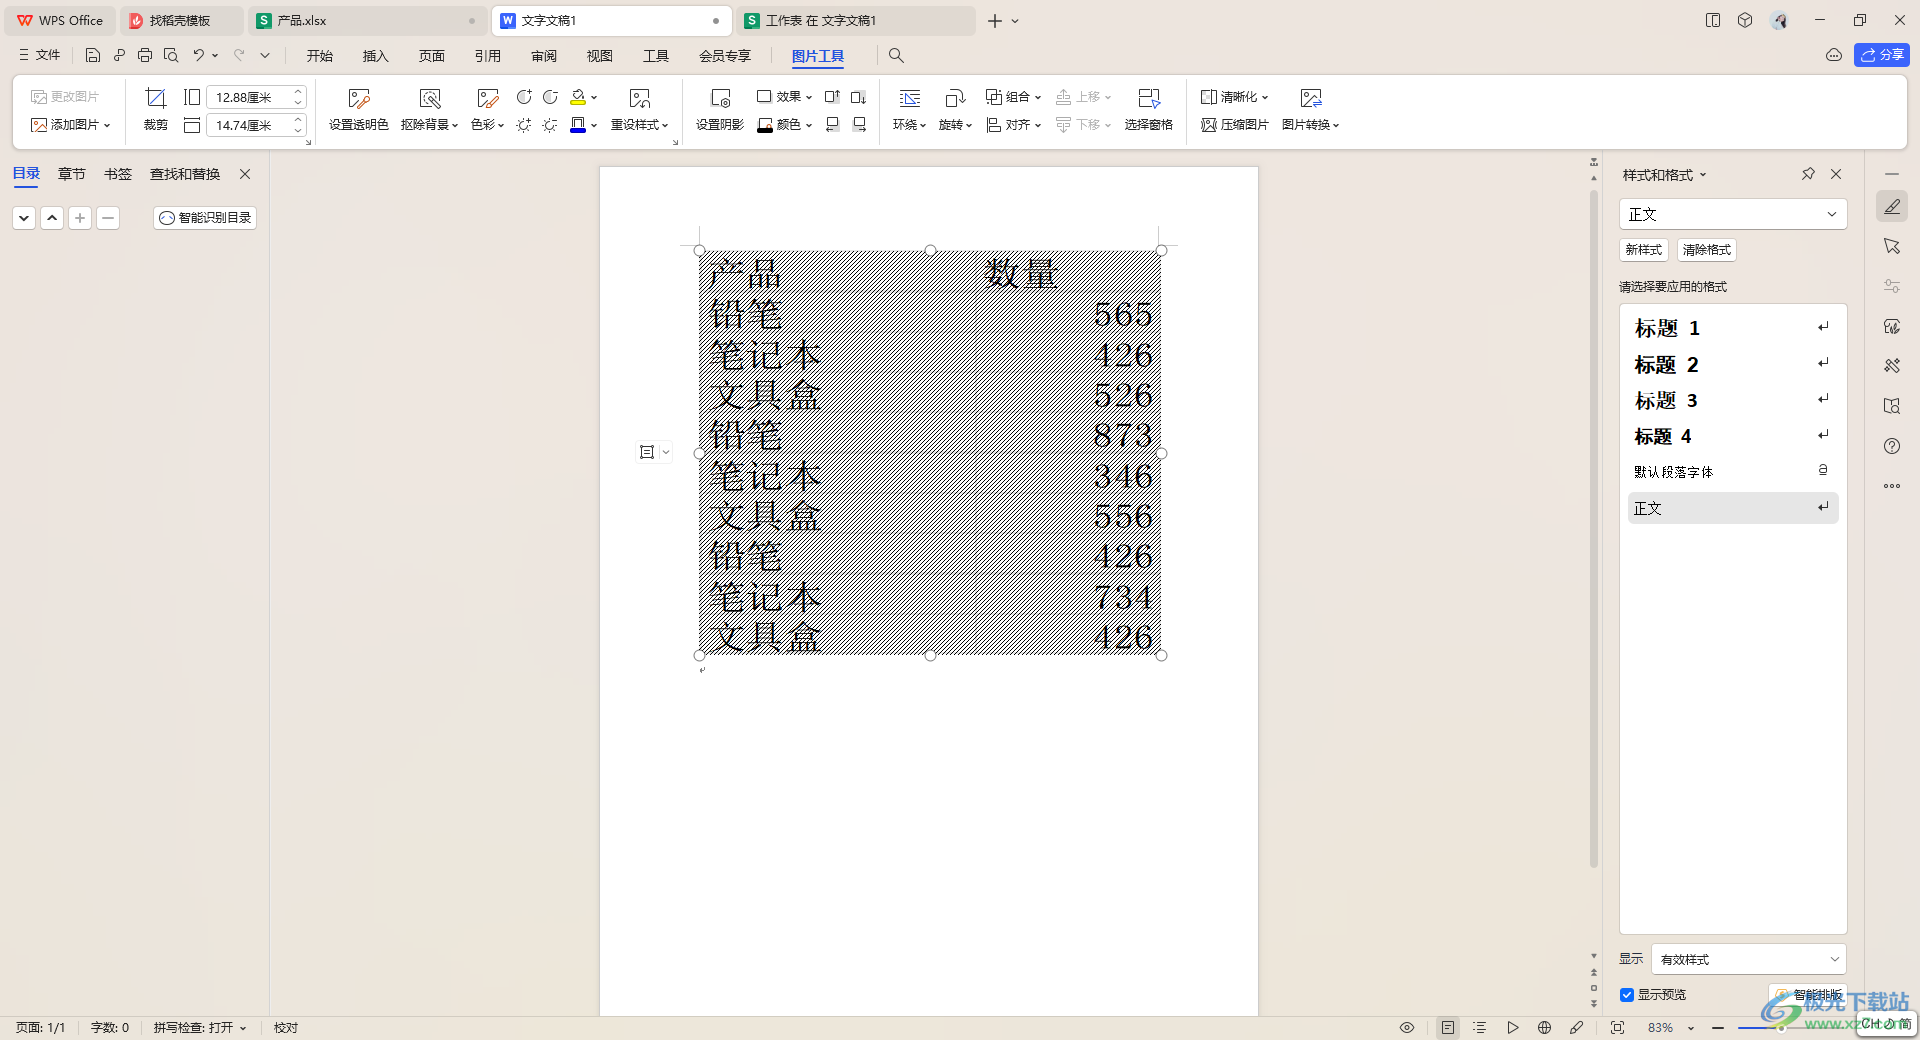Screen dimensions: 1920x1040
Task: Select the Crop (裁剪) tool
Action: (x=155, y=109)
